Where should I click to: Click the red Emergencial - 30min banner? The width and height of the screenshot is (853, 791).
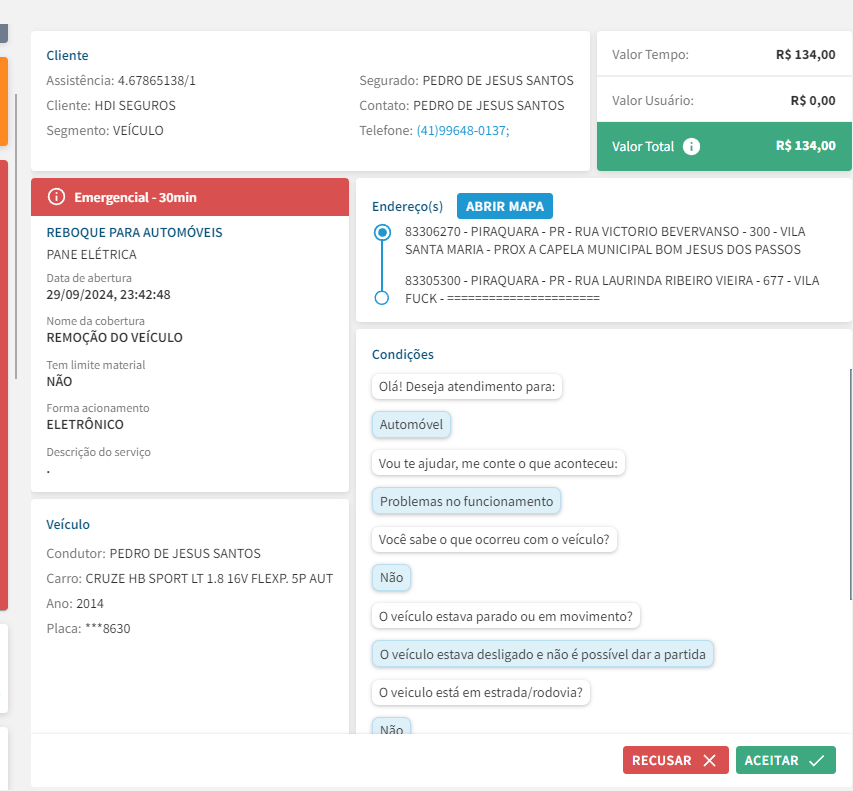(190, 197)
